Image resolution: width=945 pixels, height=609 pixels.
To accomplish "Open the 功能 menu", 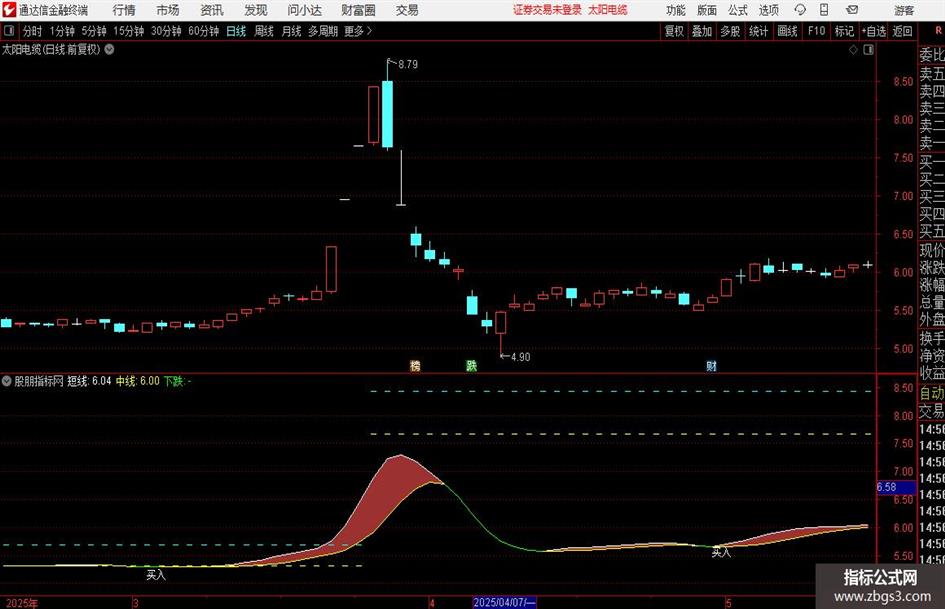I will tap(676, 10).
